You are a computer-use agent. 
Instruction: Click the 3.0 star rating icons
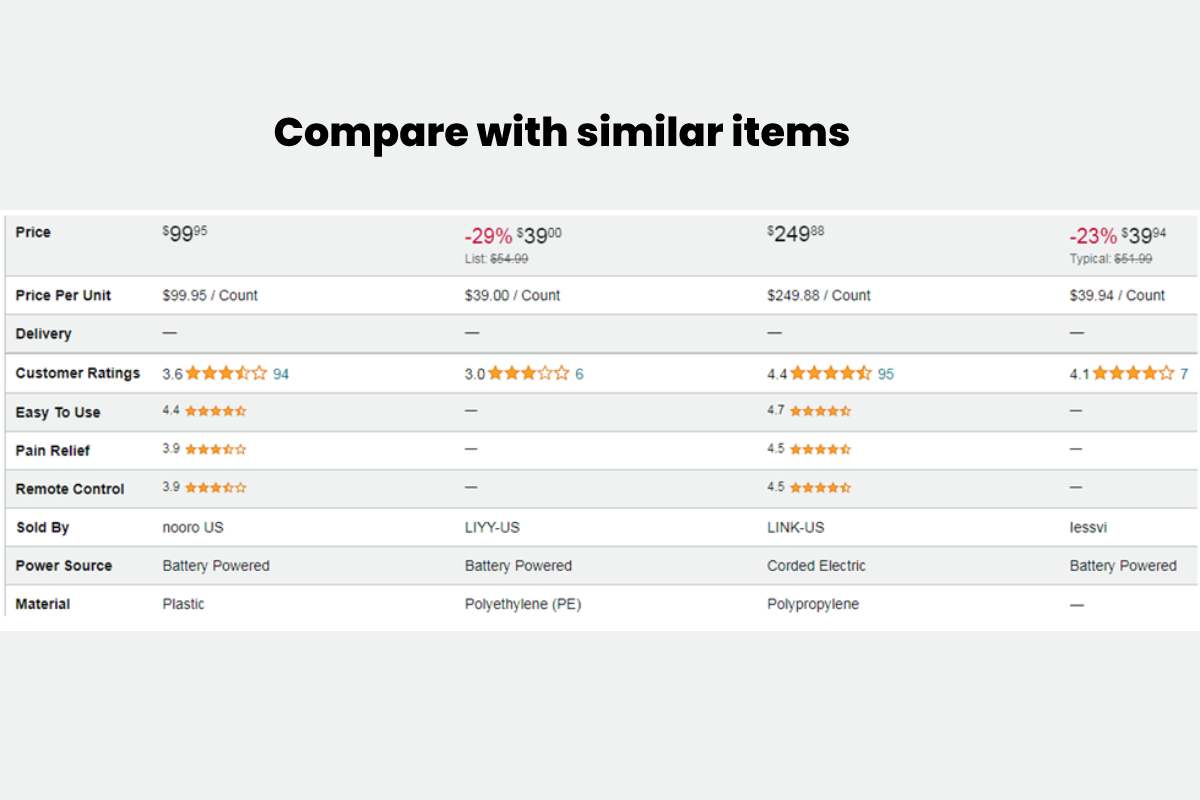point(529,373)
